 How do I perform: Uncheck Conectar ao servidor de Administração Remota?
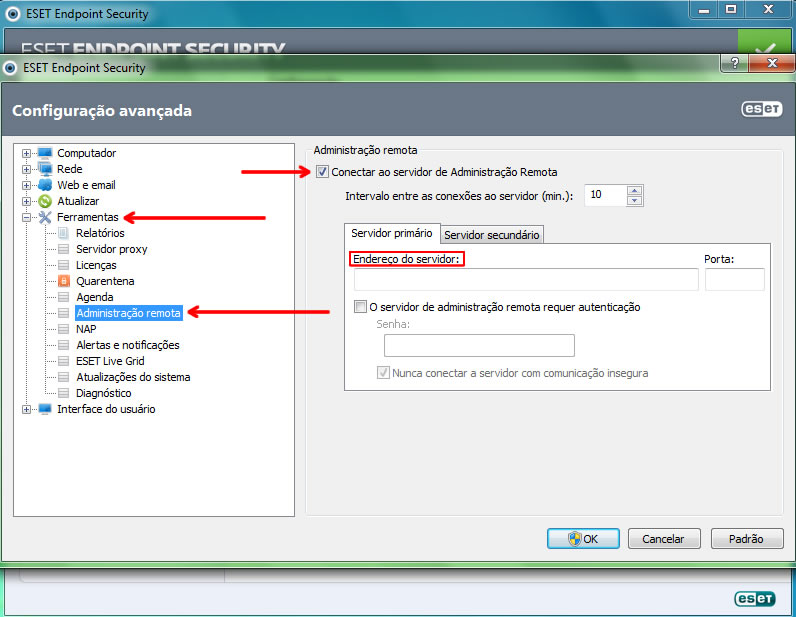[x=322, y=172]
